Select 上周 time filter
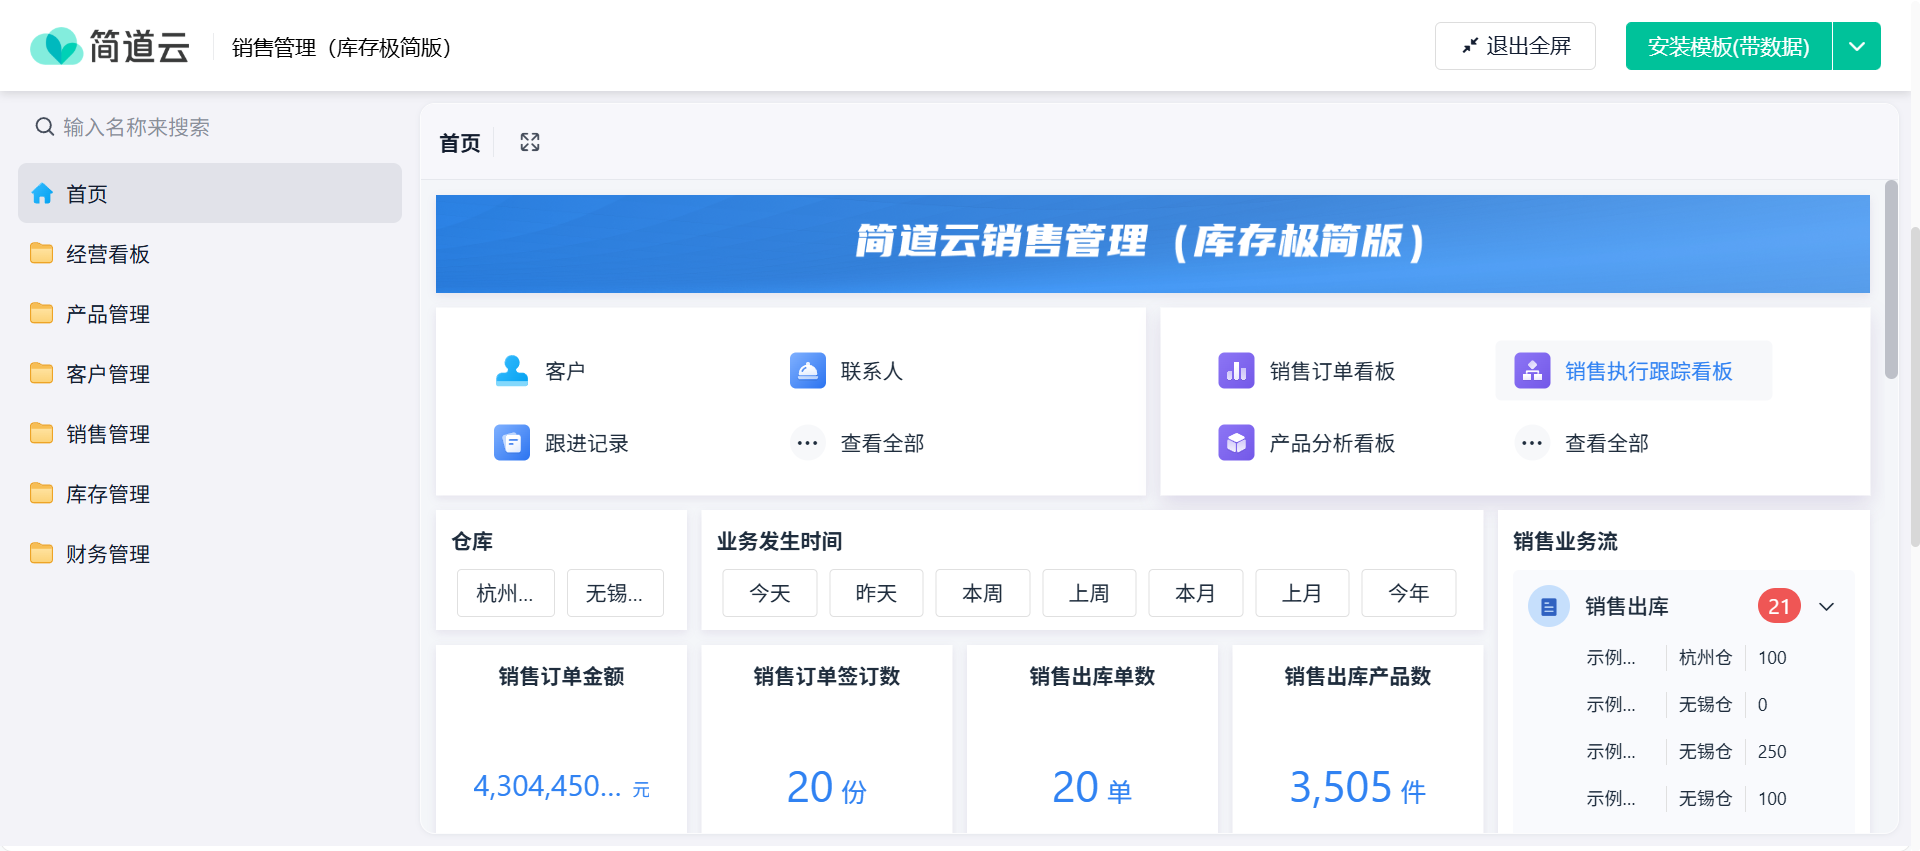The image size is (1920, 851). click(1089, 593)
